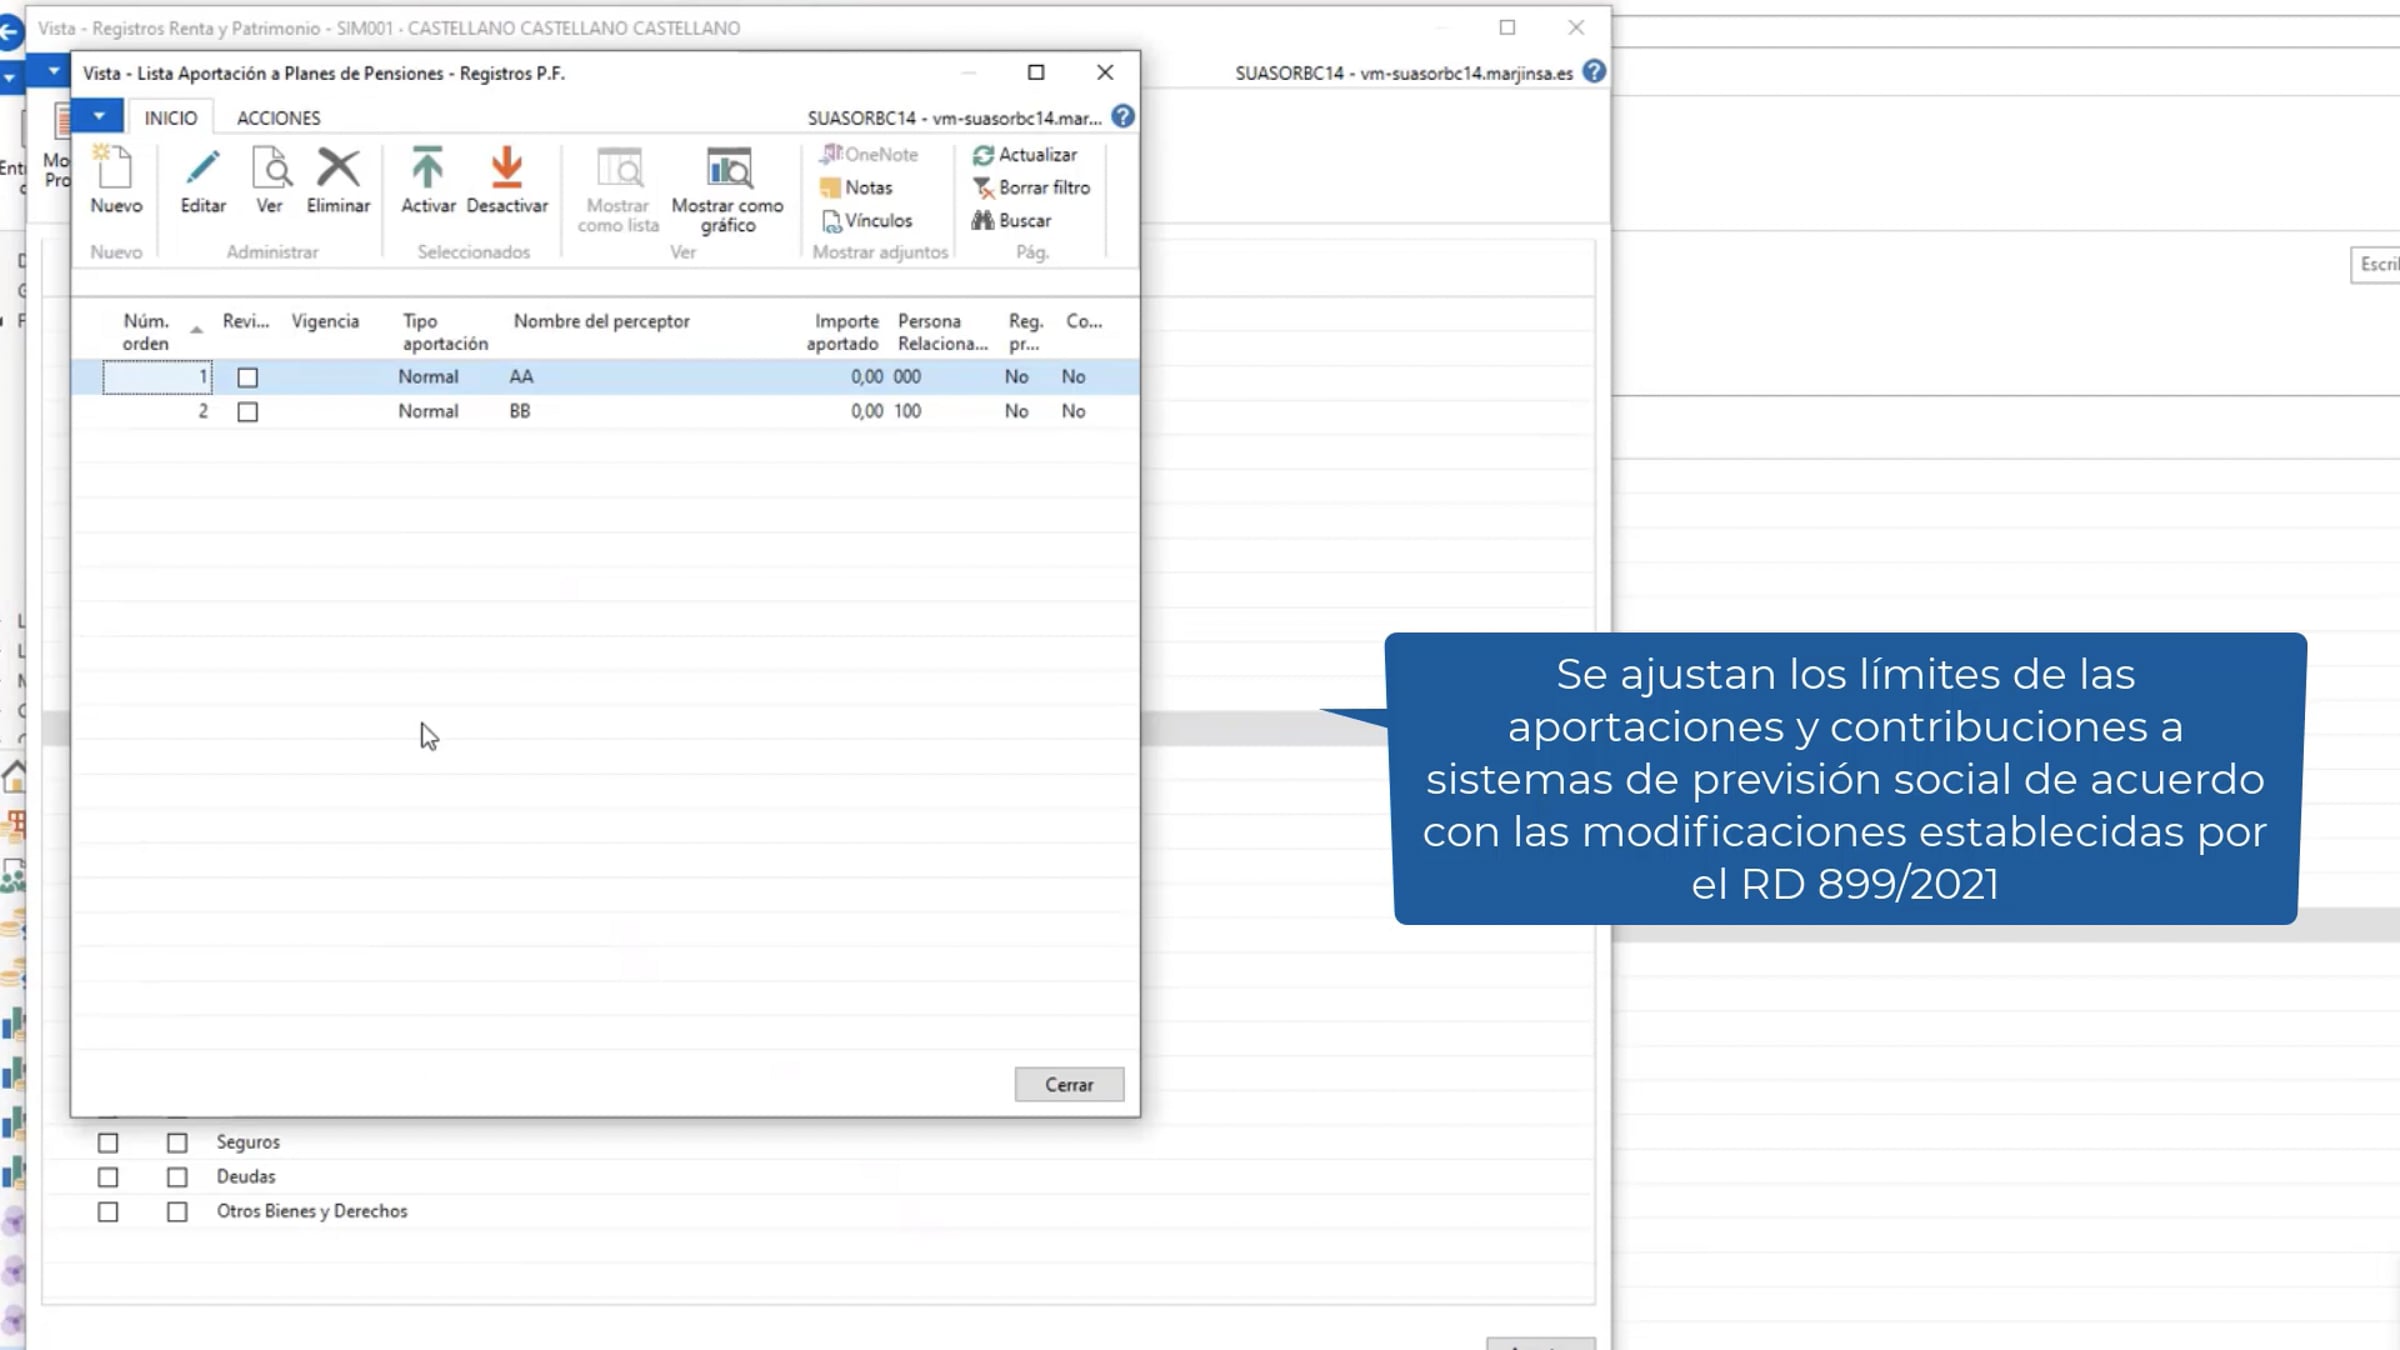This screenshot has width=2400, height=1350.
Task: Open blue application menu dropdown in pension window
Action: pyautogui.click(x=98, y=116)
